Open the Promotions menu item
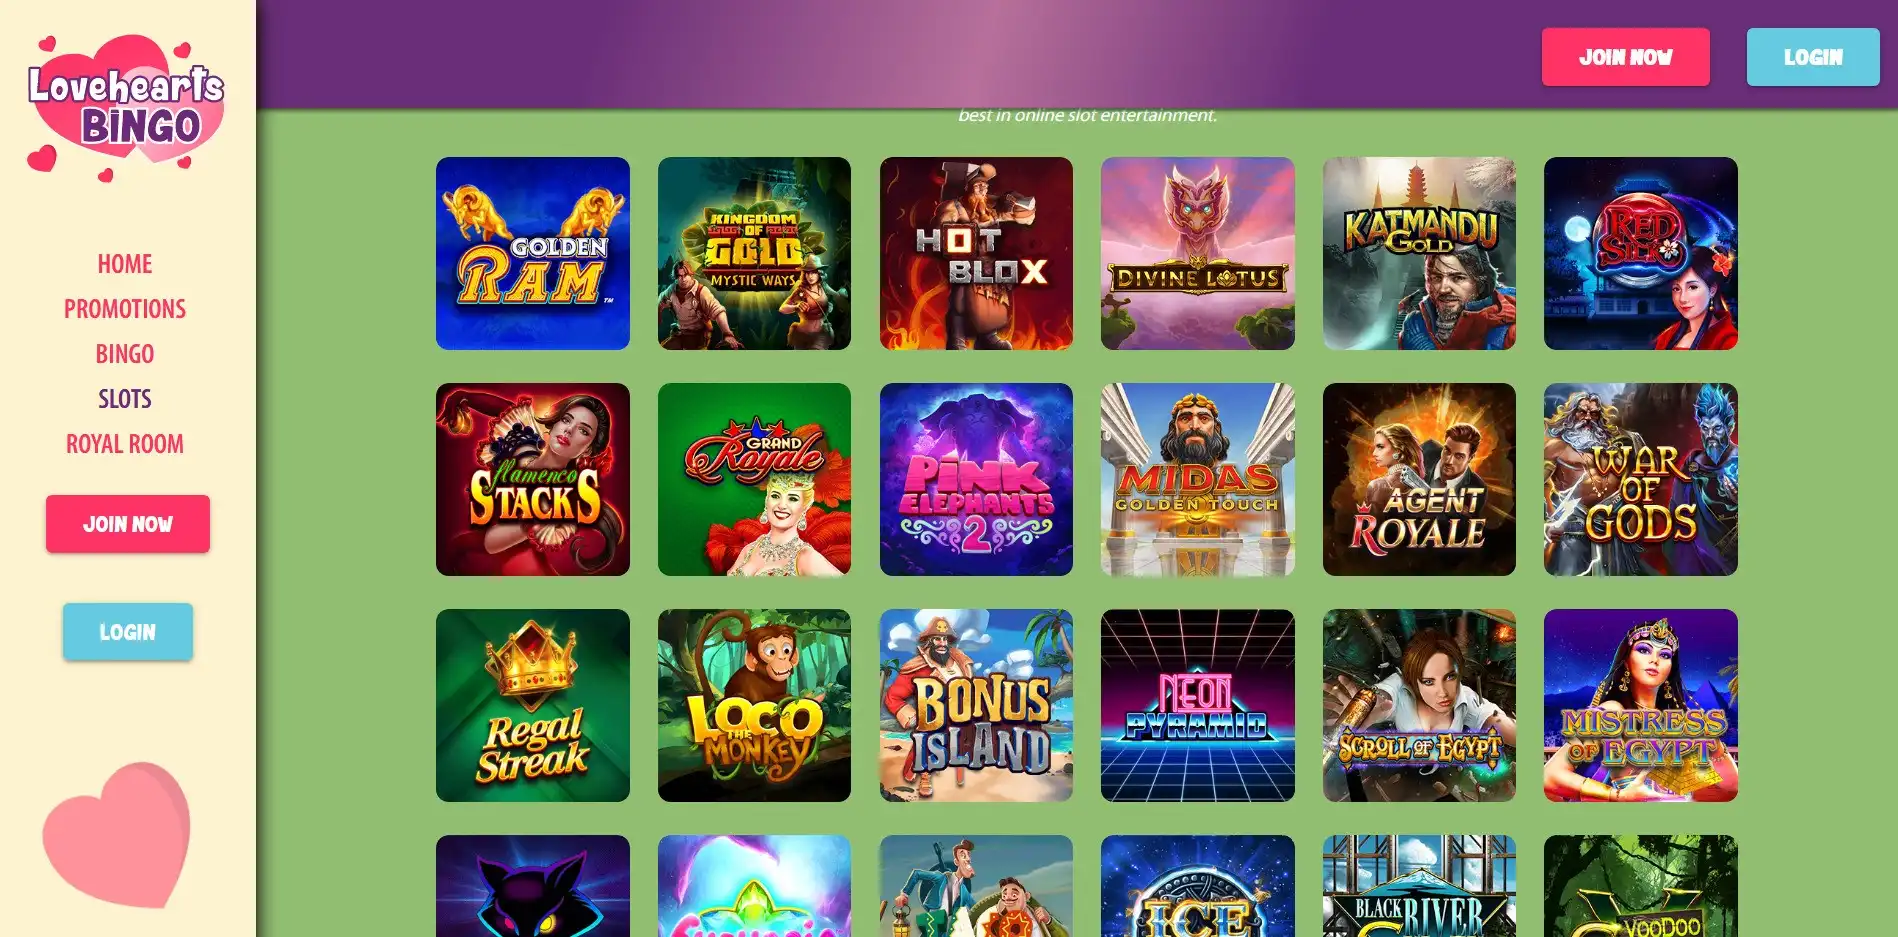Screen dimensions: 1898x937 [125, 309]
